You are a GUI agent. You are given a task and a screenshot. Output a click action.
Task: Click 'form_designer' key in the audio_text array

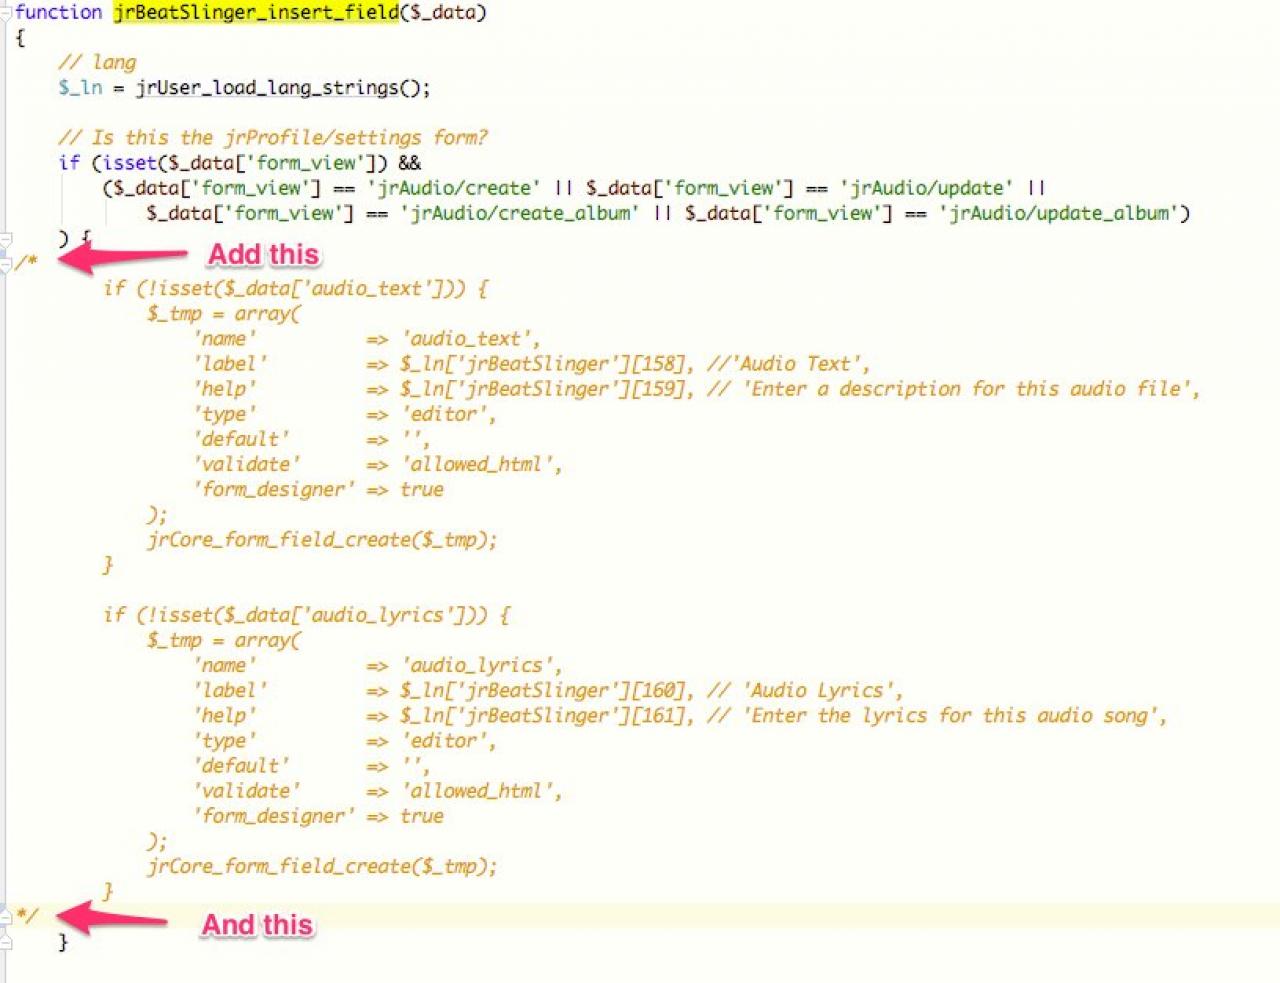[x=274, y=489]
